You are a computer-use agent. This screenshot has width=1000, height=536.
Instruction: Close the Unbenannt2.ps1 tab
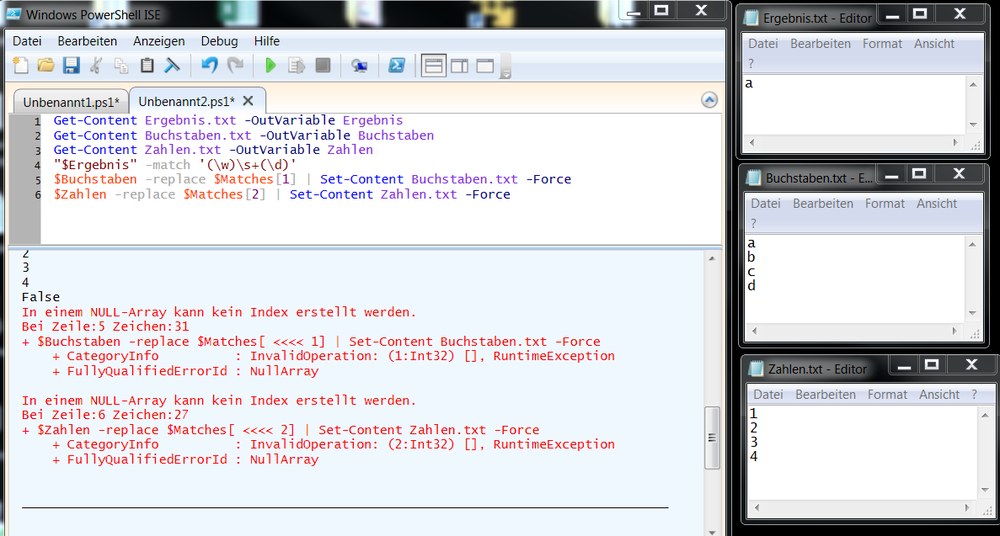coord(248,101)
